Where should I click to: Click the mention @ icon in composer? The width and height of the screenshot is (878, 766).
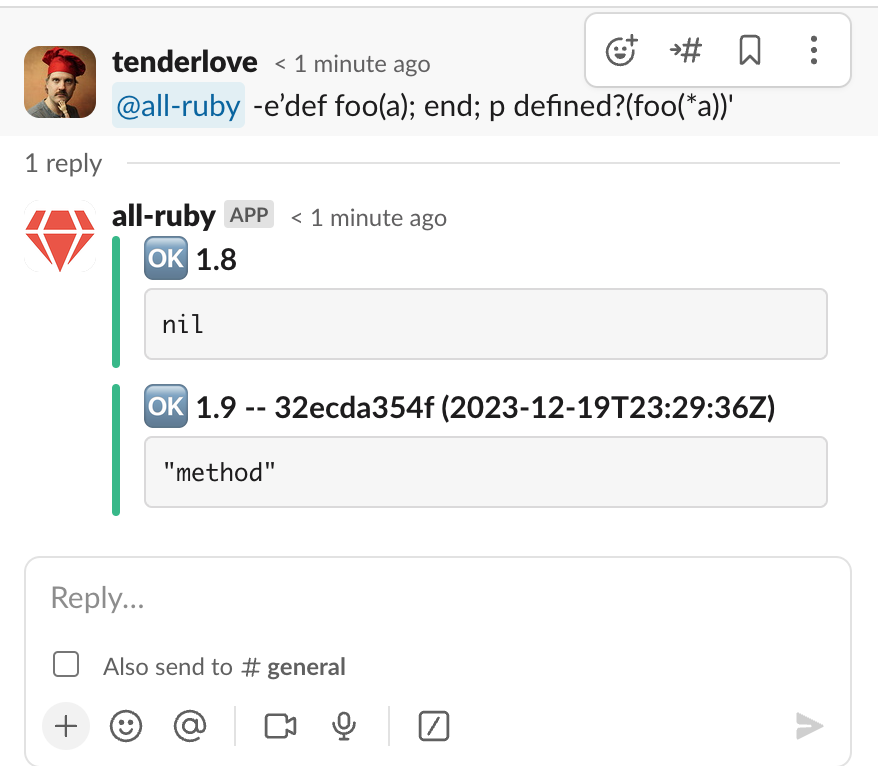[188, 726]
